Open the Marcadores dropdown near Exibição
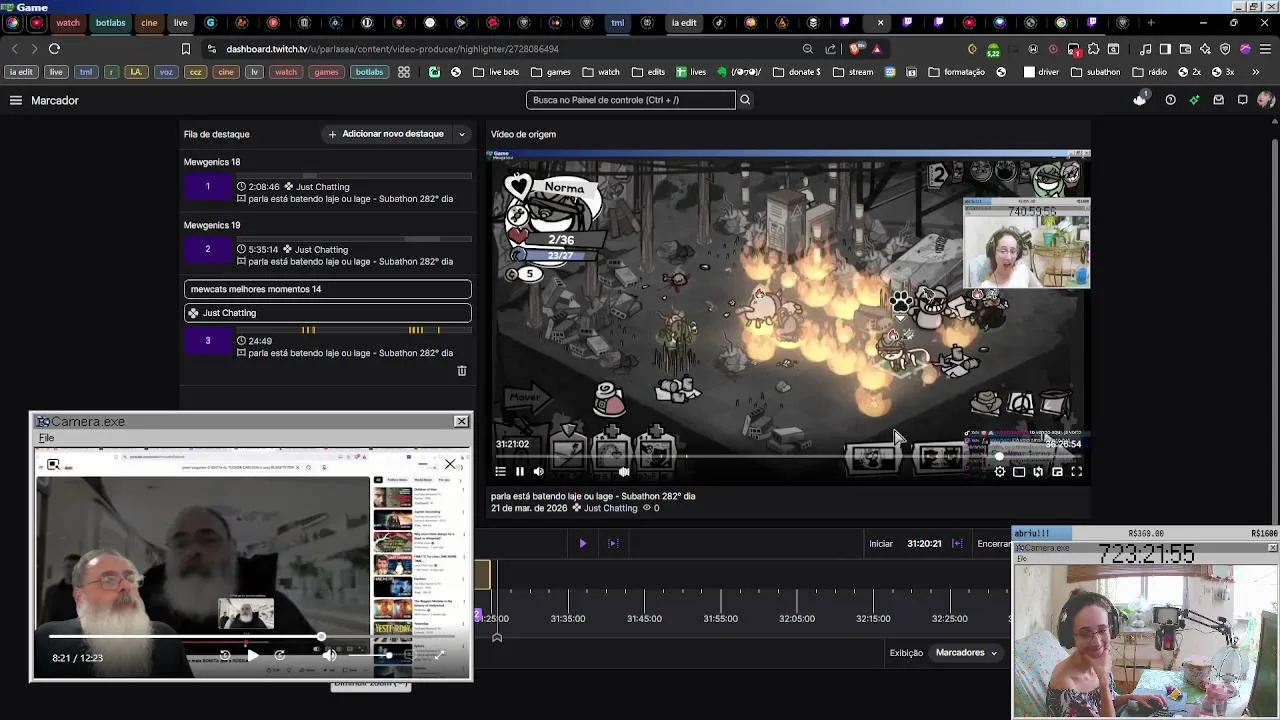 [x=966, y=653]
